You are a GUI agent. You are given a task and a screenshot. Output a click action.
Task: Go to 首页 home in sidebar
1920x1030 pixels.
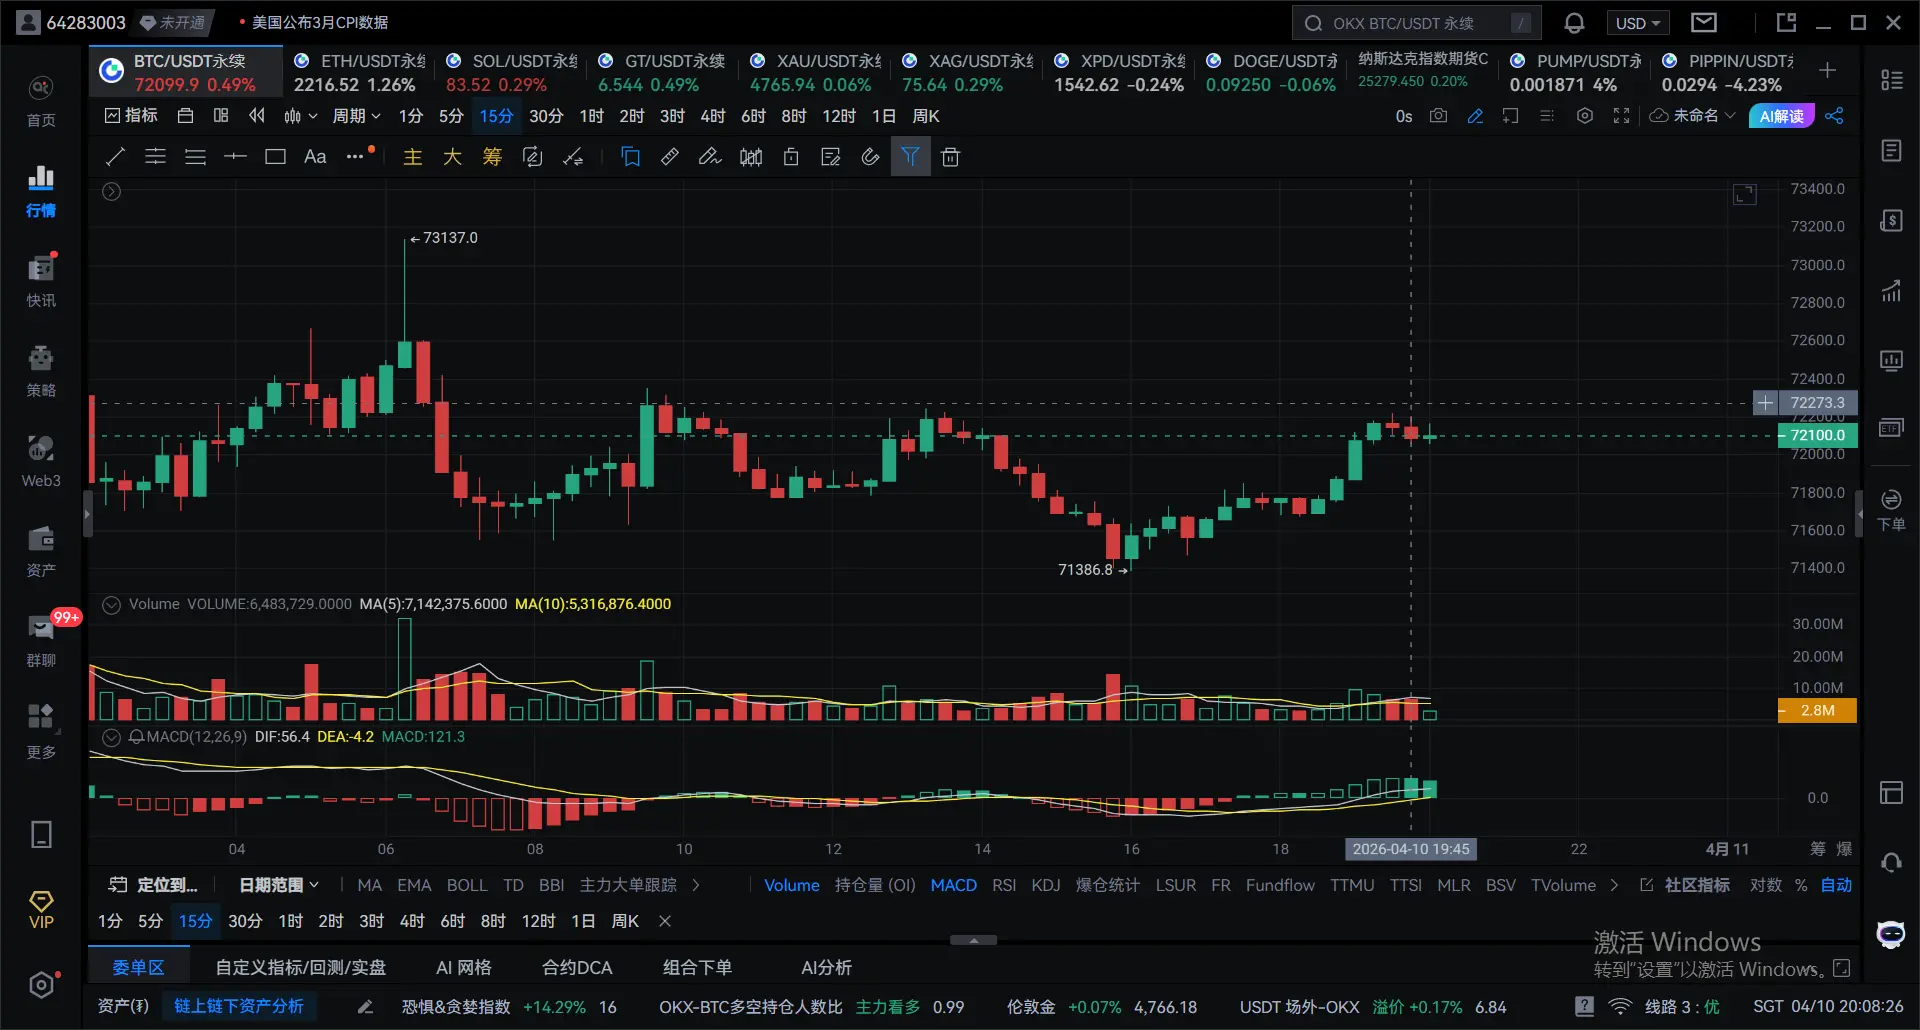point(41,102)
